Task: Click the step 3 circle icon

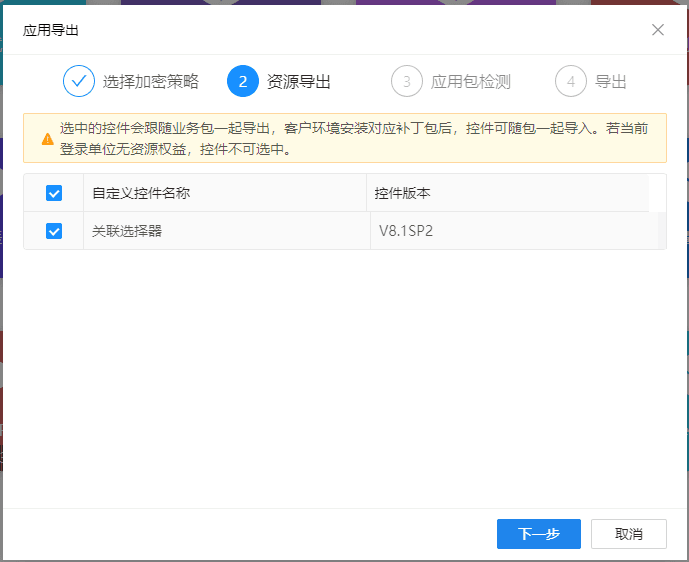Action: (x=406, y=81)
